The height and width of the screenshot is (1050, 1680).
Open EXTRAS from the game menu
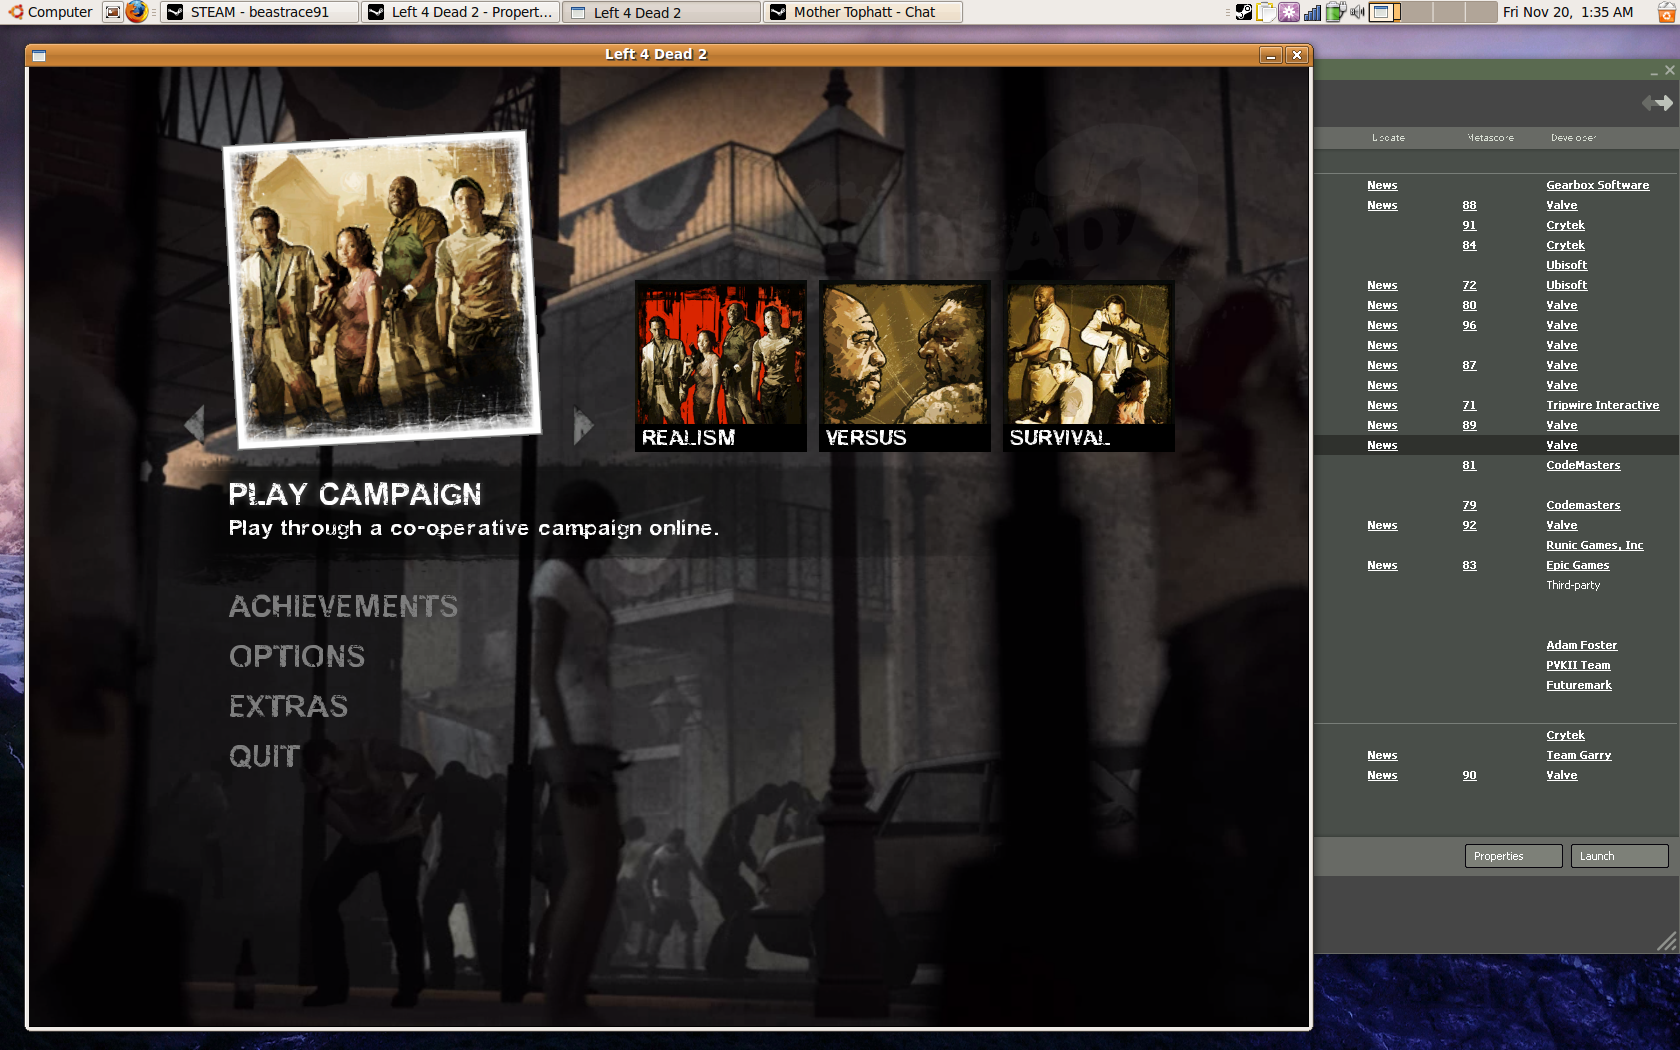289,706
